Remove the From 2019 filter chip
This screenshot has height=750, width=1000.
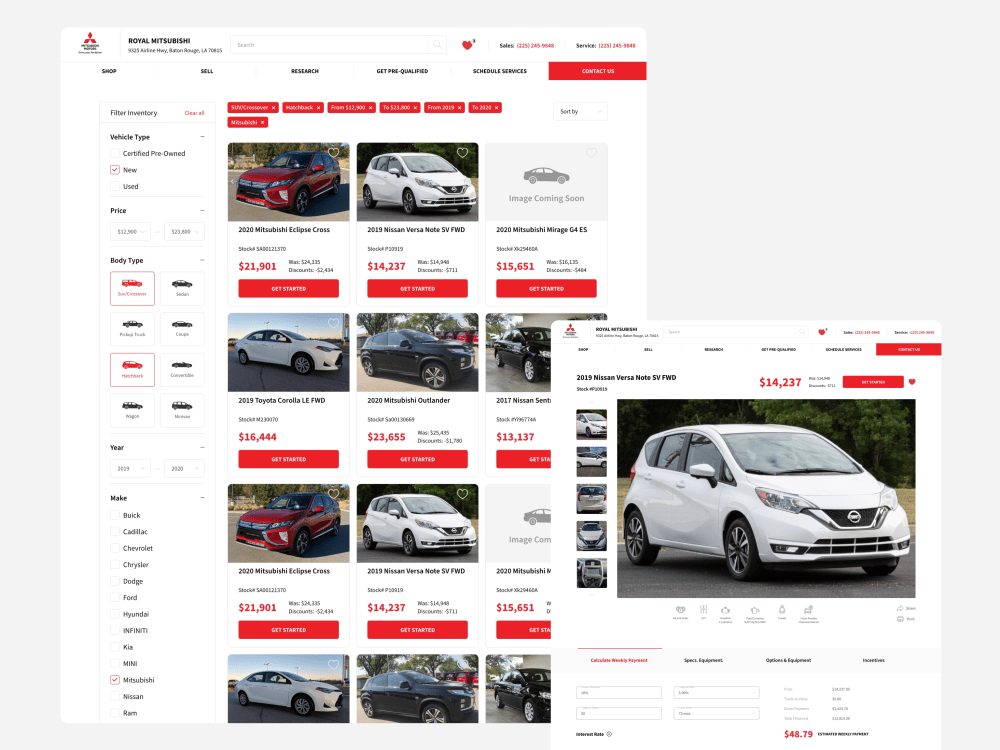pos(459,108)
